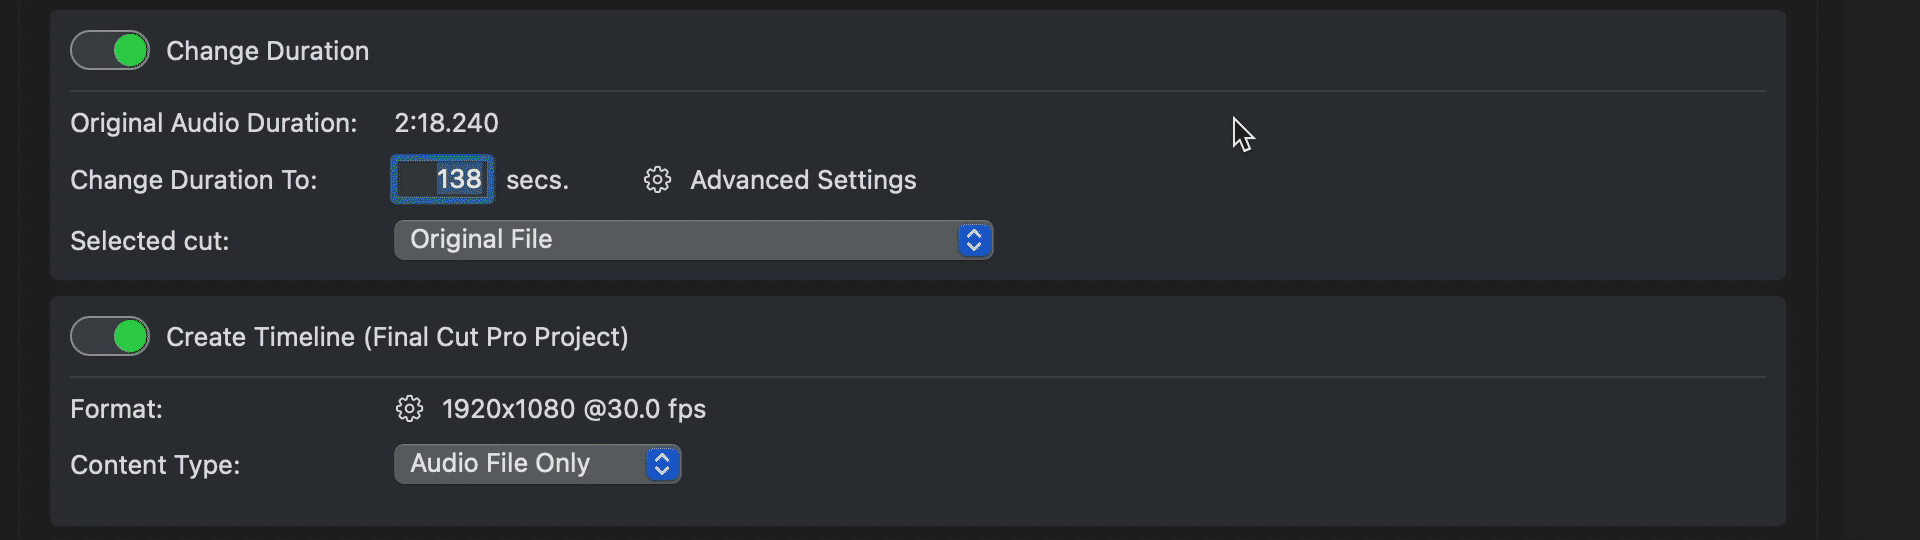Screen dimensions: 1920x540
Task: Click the Format gear icon
Action: click(409, 409)
